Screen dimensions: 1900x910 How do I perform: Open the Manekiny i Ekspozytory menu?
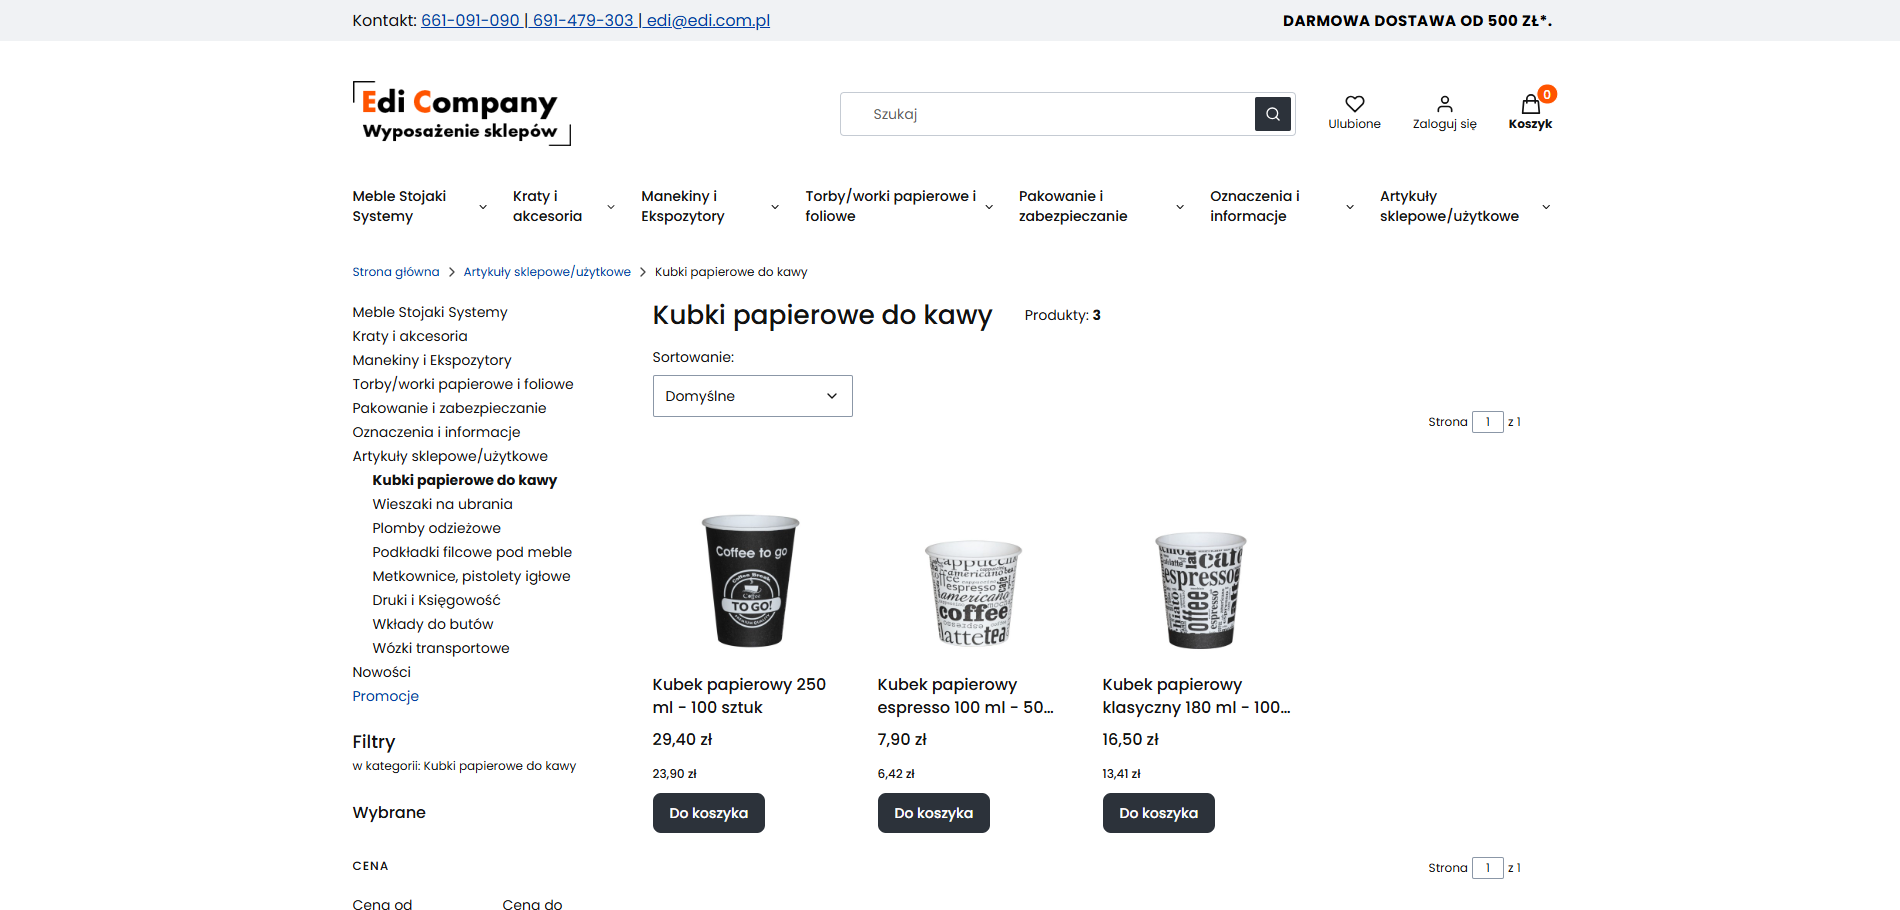point(683,206)
